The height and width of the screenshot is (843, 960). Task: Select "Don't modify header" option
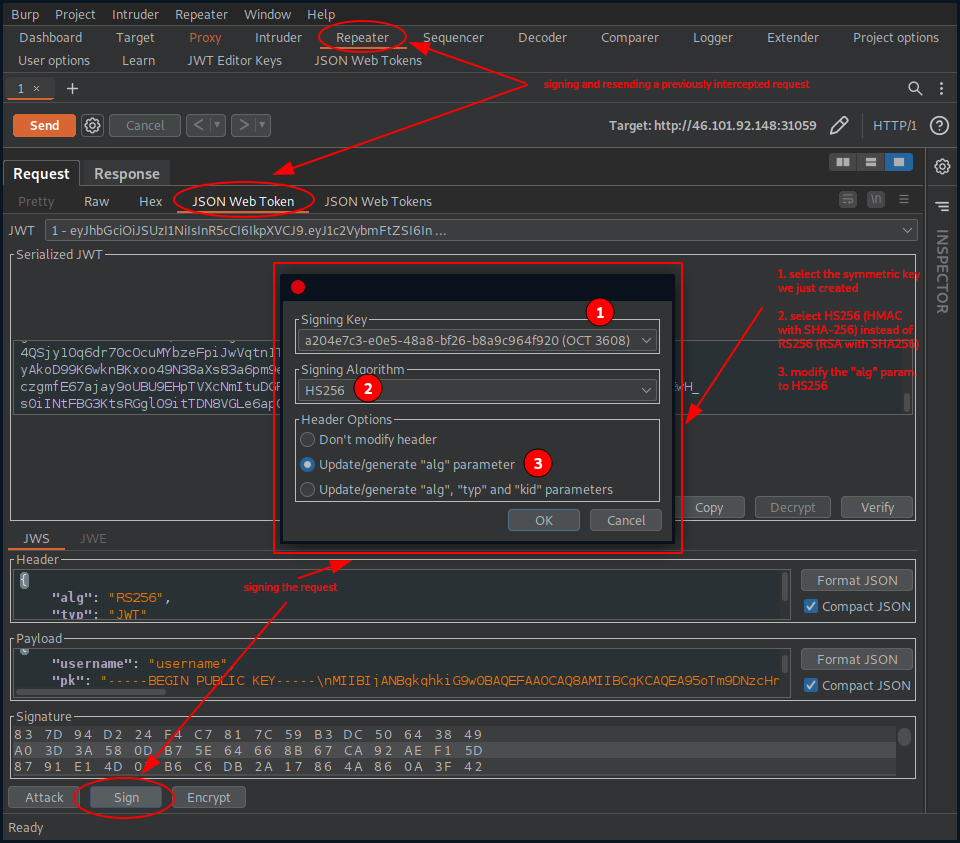coord(308,439)
